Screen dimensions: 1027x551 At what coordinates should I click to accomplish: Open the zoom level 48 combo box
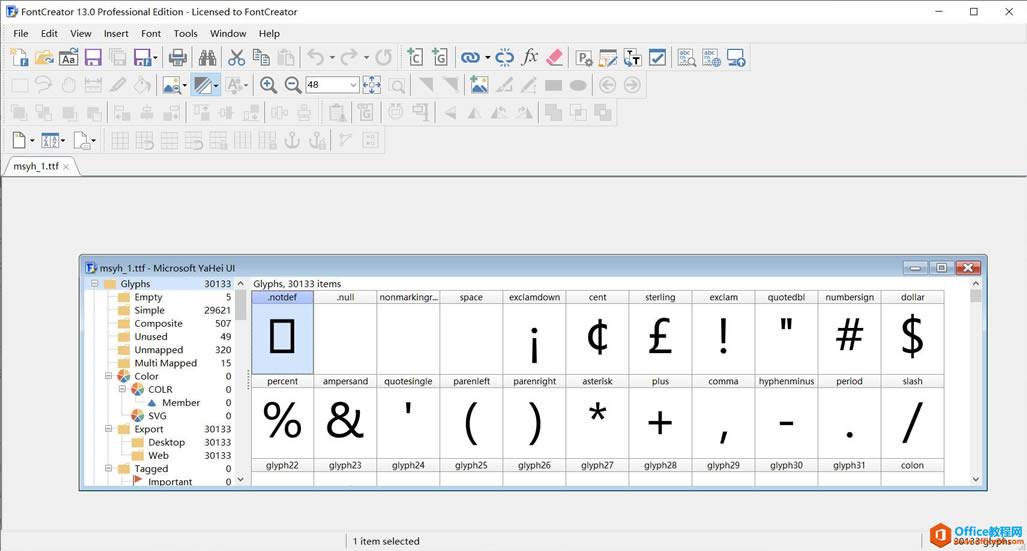[332, 85]
